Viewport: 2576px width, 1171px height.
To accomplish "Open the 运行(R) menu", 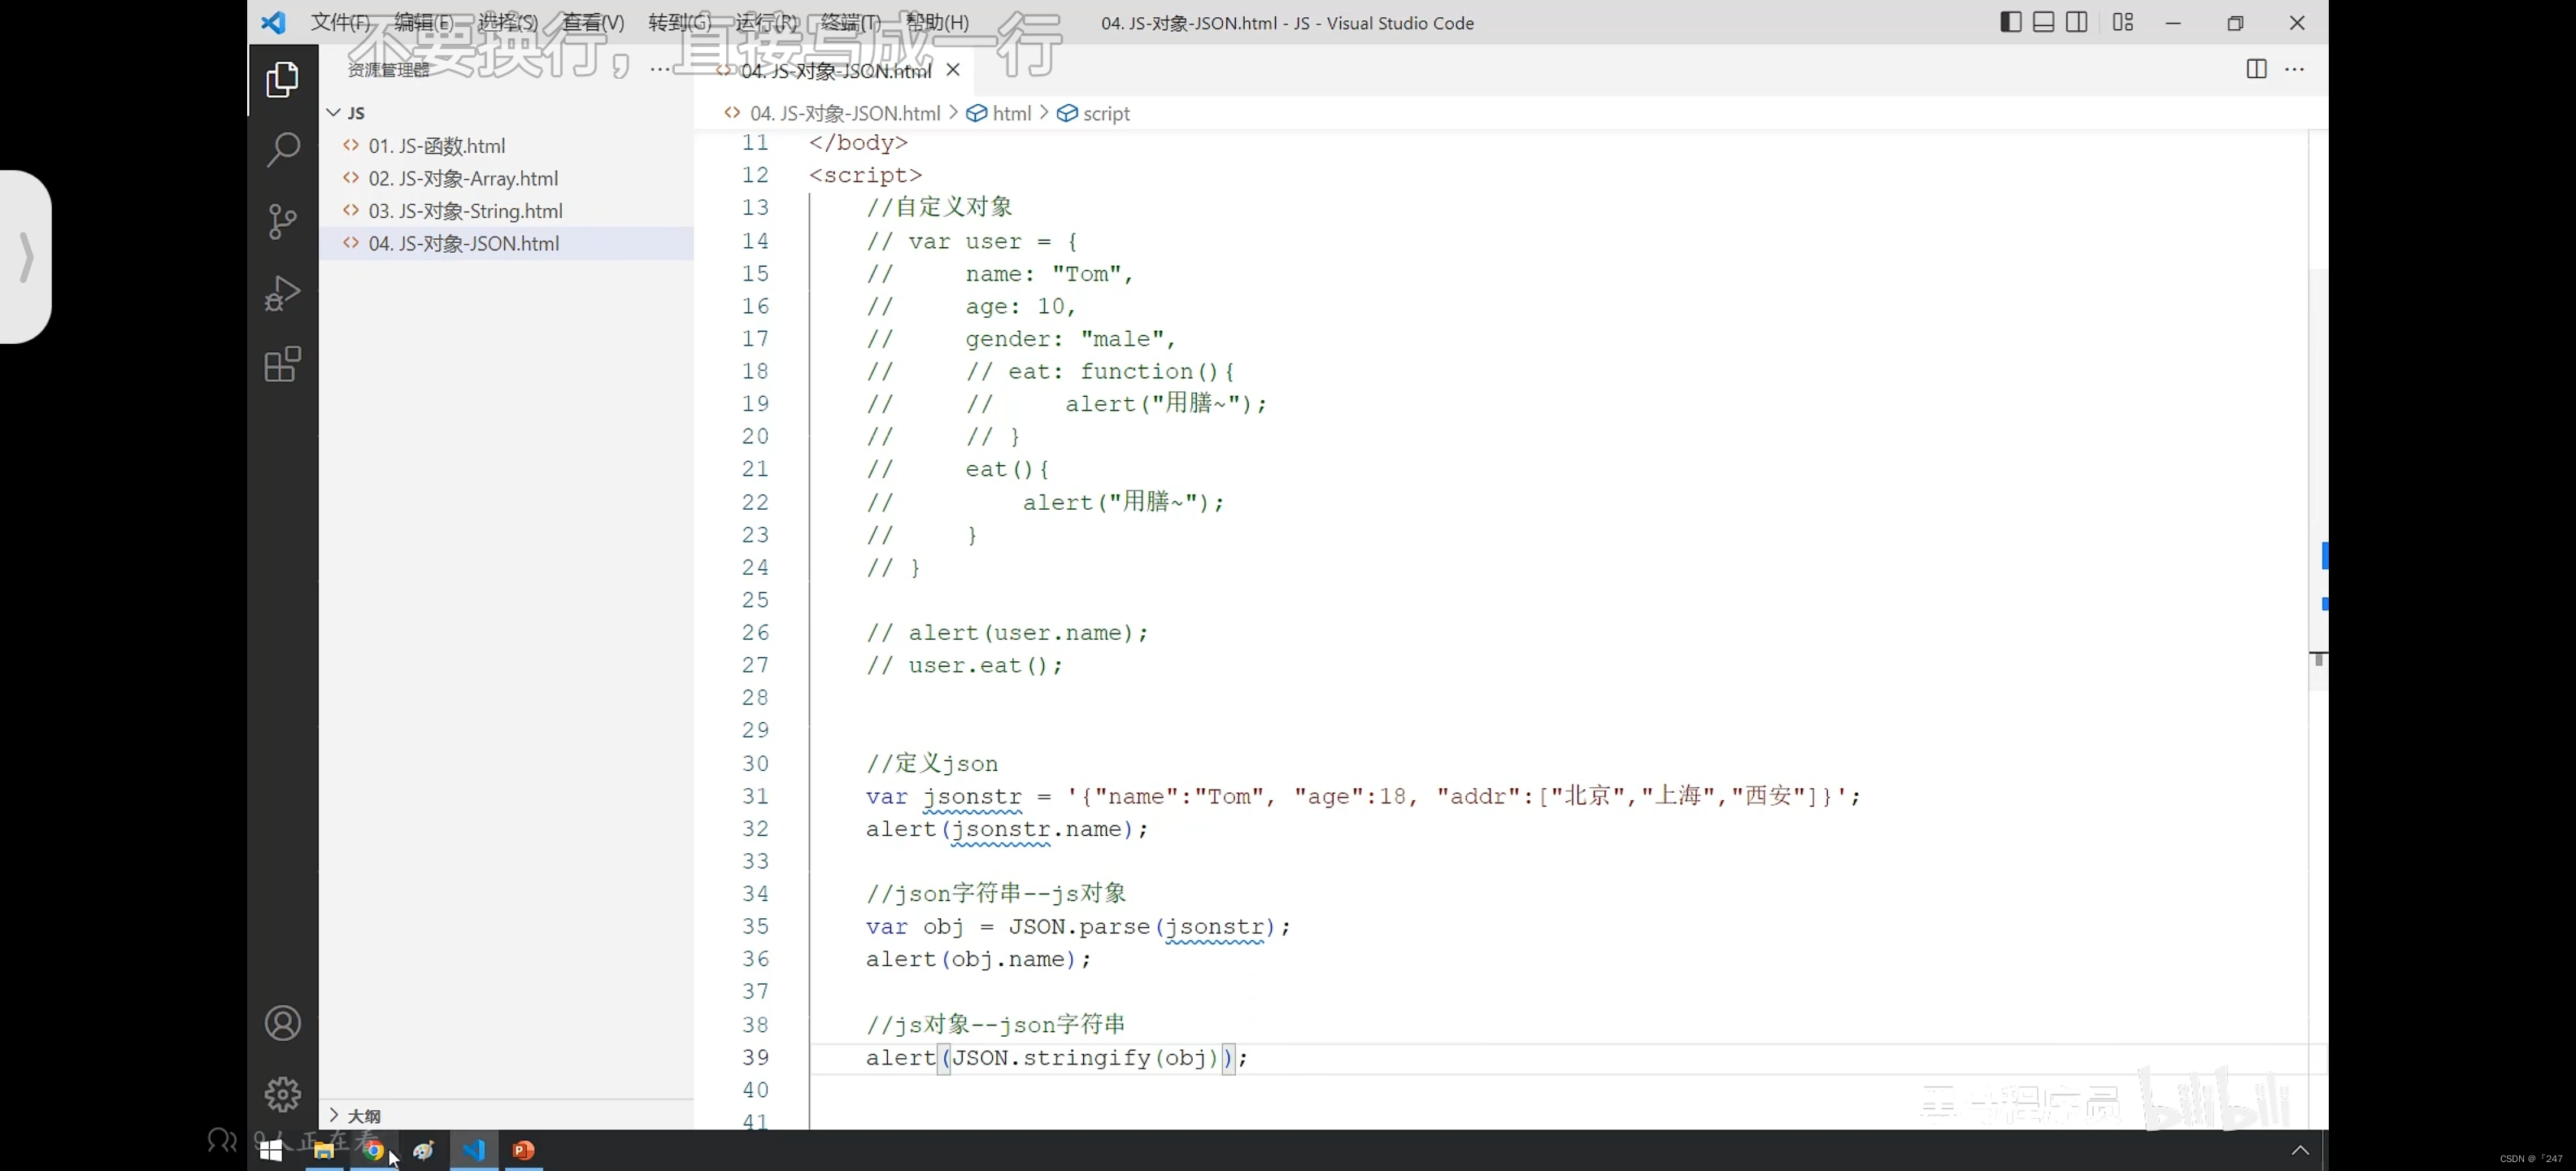I will [x=765, y=22].
